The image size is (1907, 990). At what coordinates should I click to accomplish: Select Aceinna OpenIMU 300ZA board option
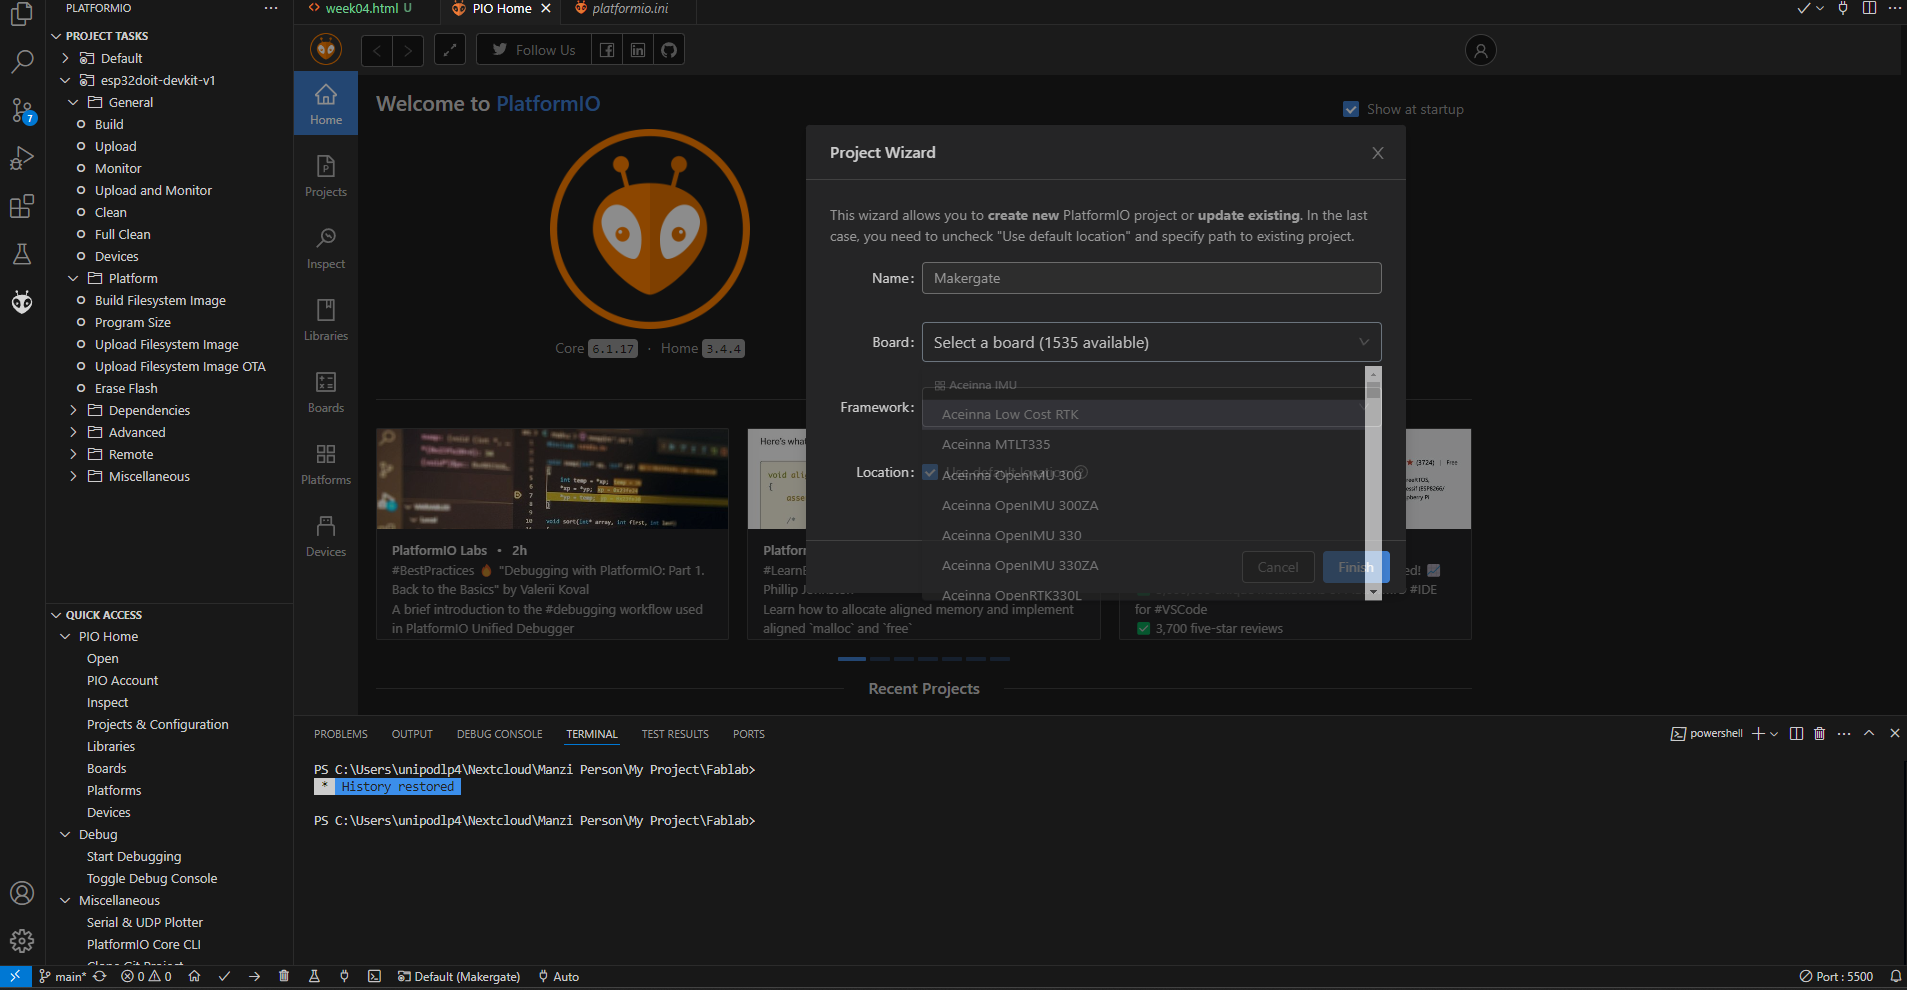click(1143, 505)
